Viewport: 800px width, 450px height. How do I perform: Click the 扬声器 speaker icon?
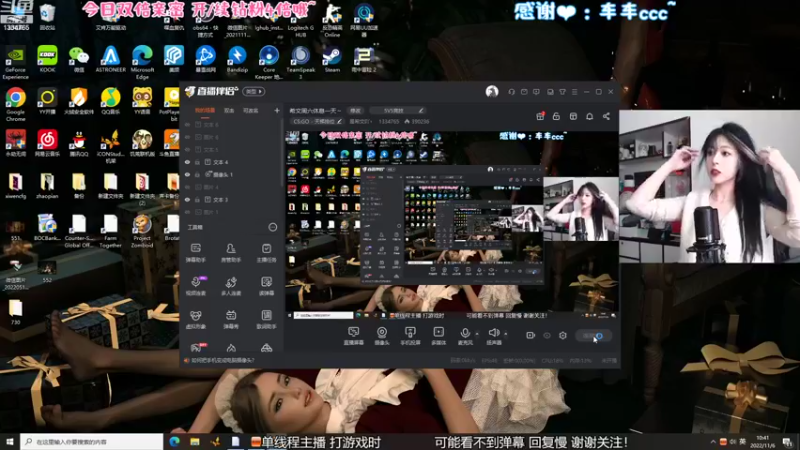(493, 333)
